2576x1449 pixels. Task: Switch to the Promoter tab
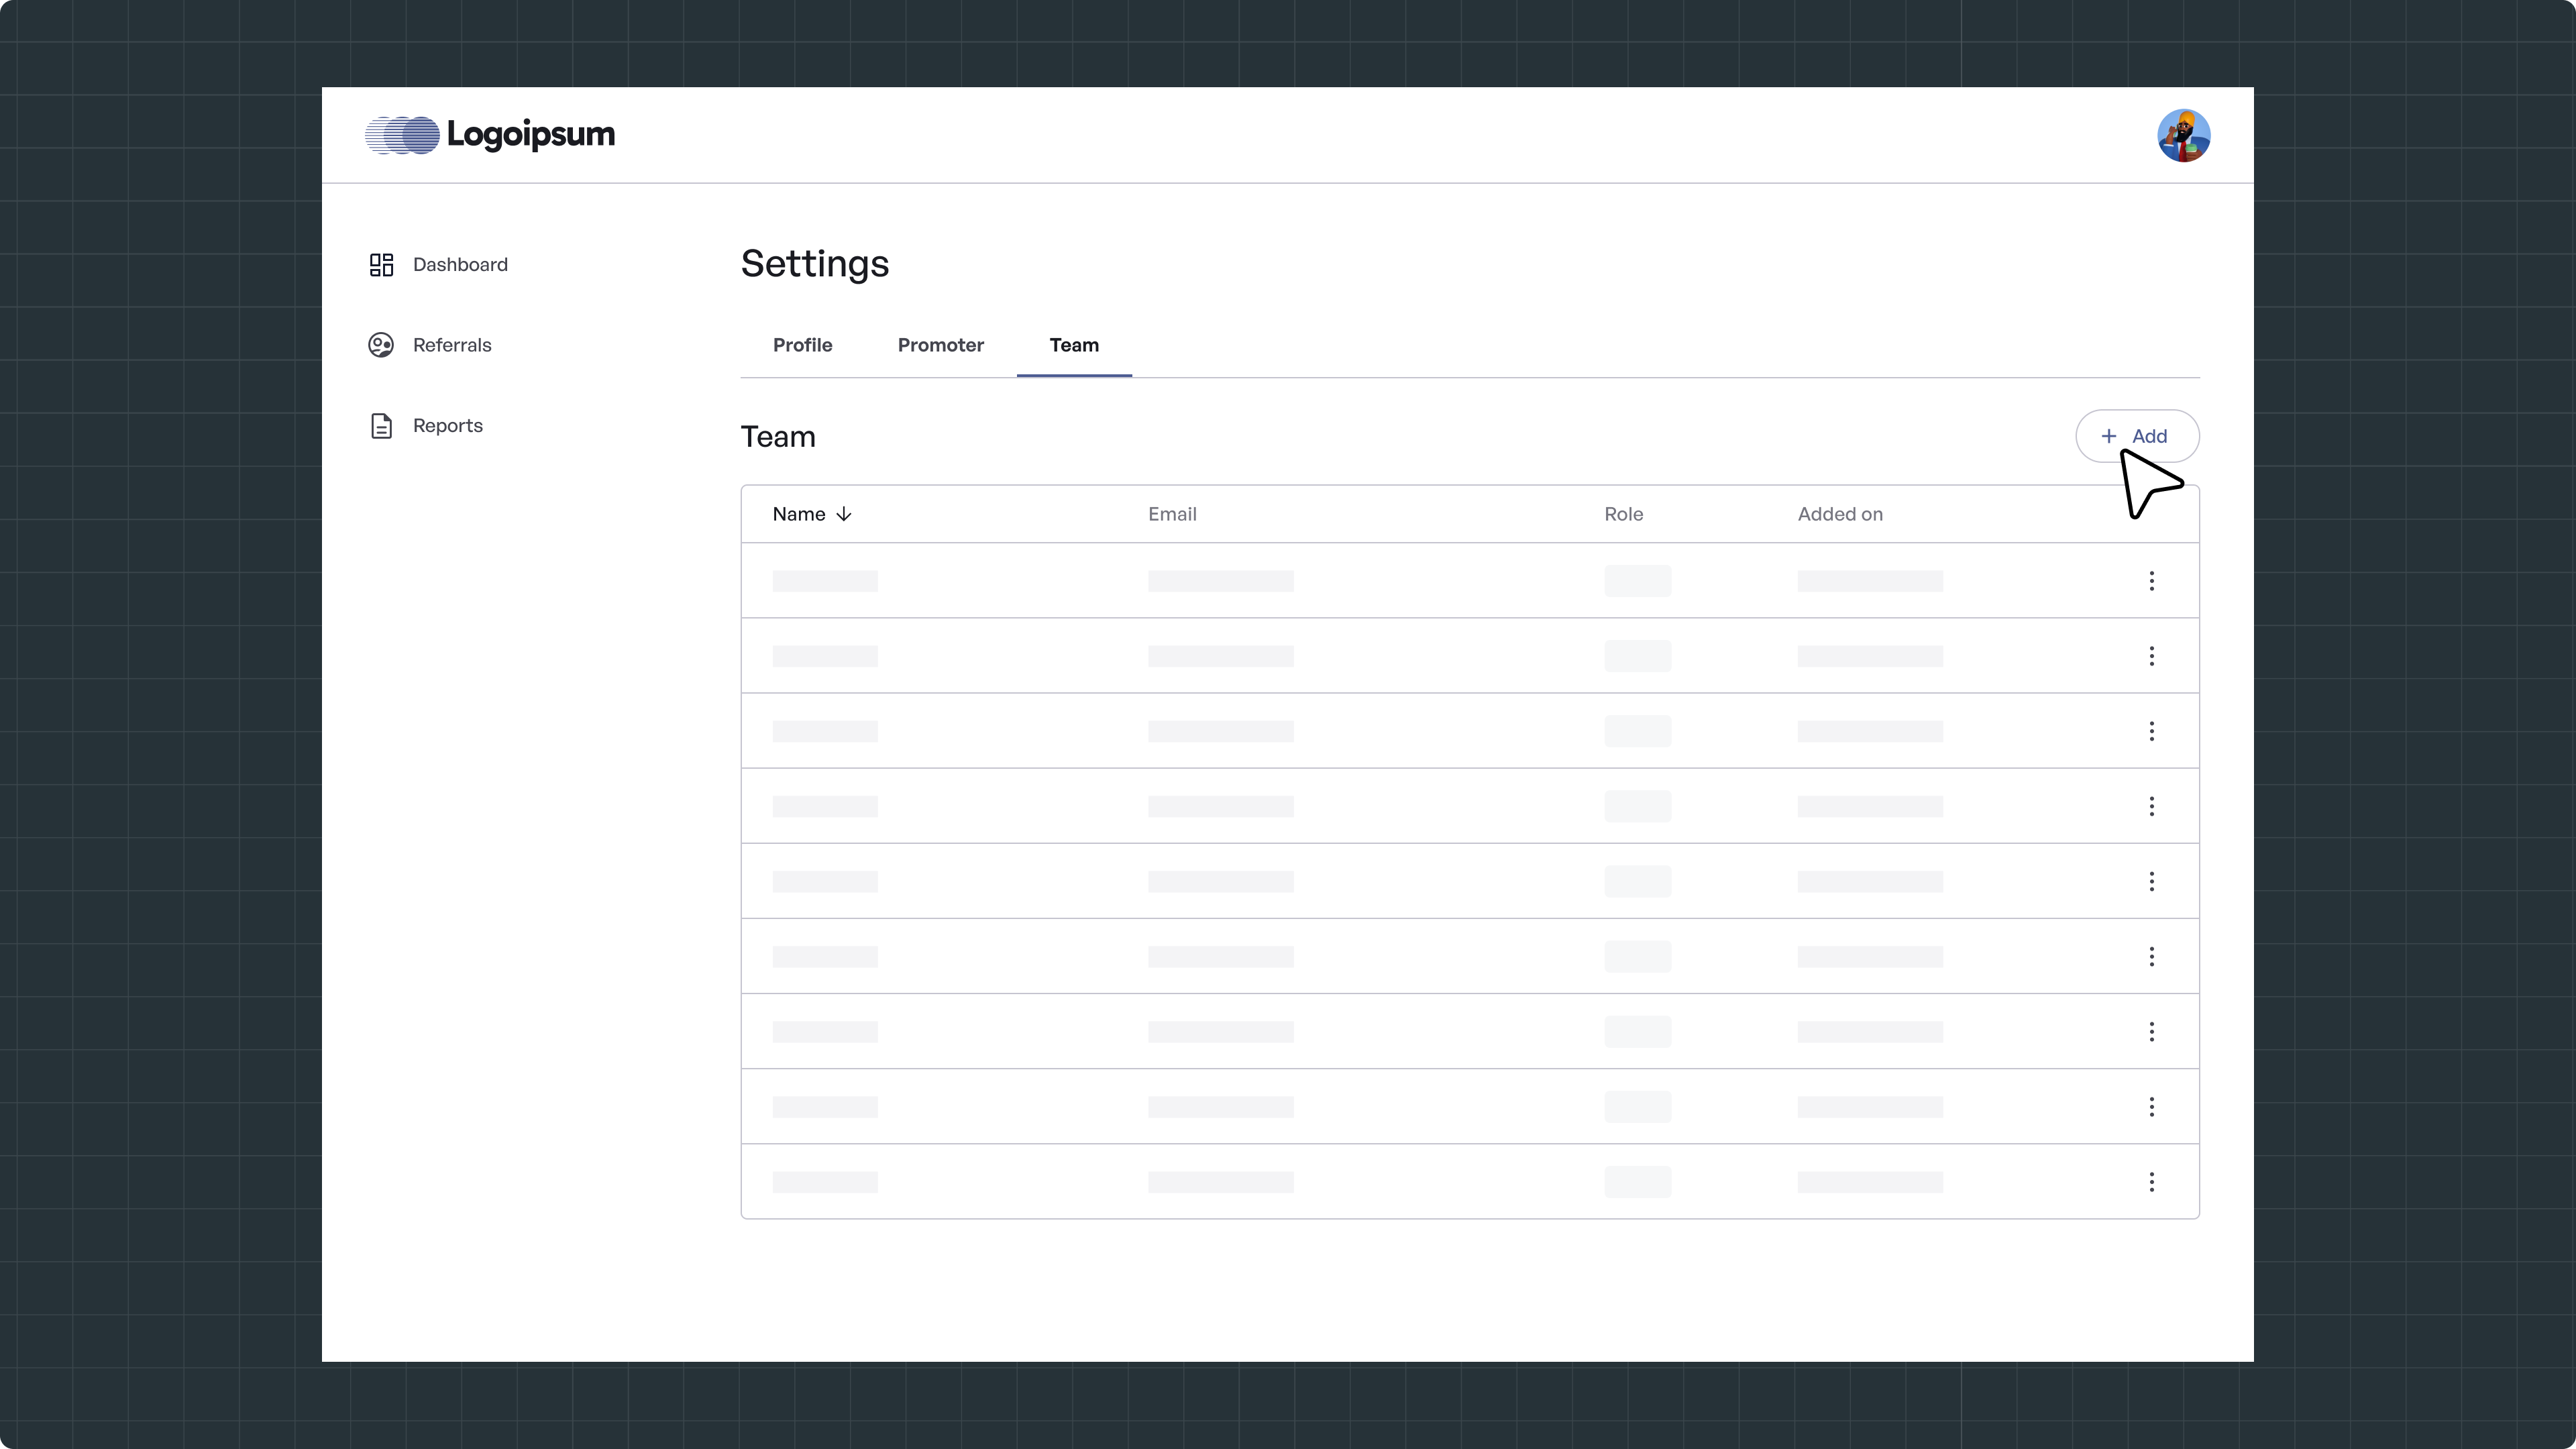pyautogui.click(x=940, y=345)
